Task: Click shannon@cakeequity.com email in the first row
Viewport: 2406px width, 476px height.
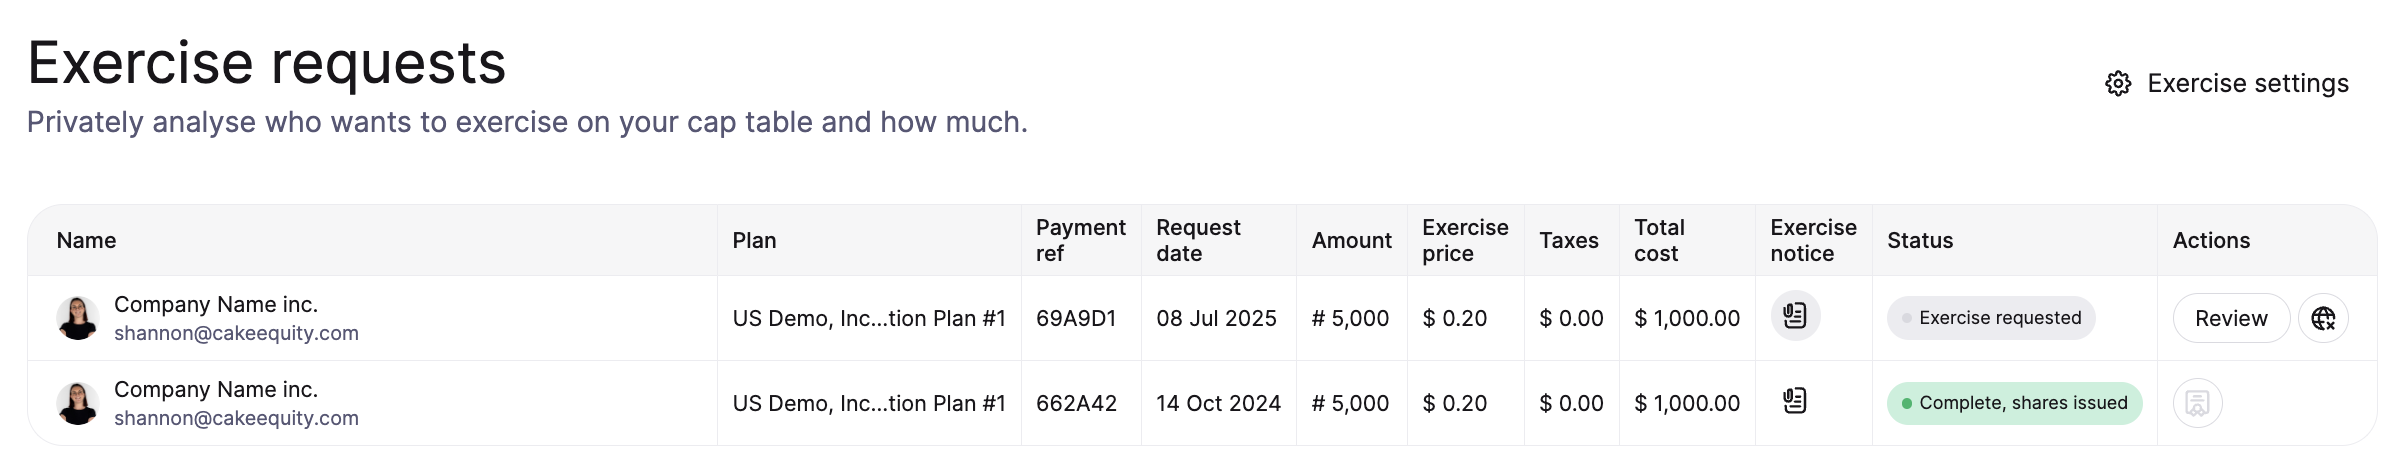Action: pos(236,333)
